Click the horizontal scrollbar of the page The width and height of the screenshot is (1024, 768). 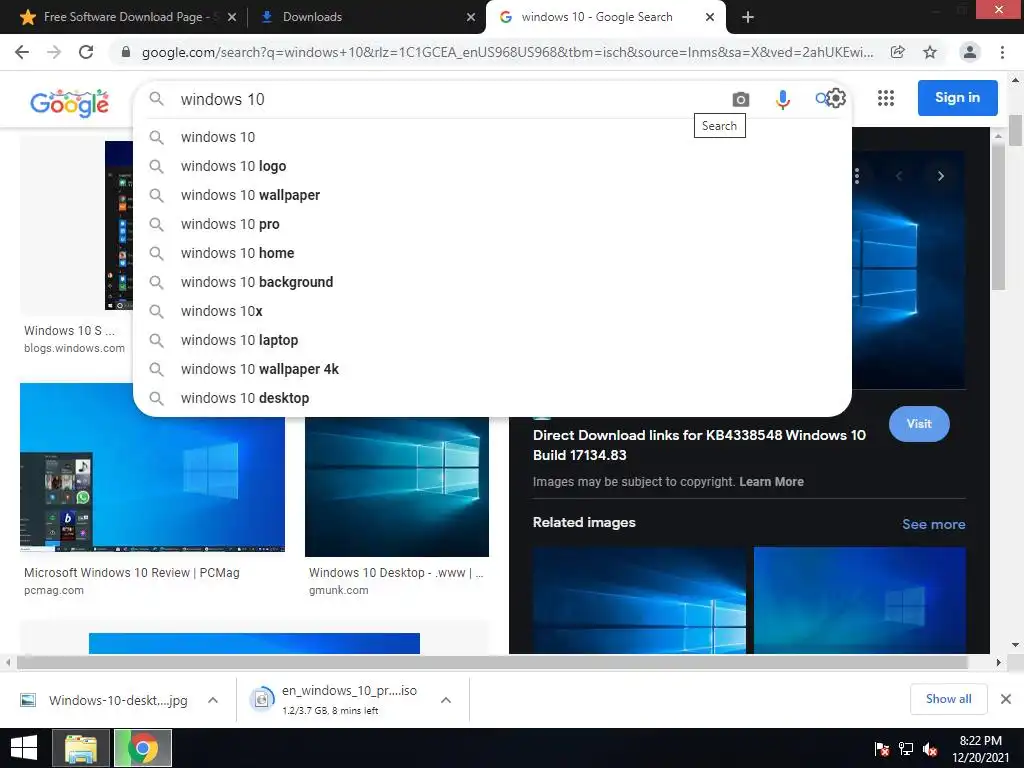(492, 662)
